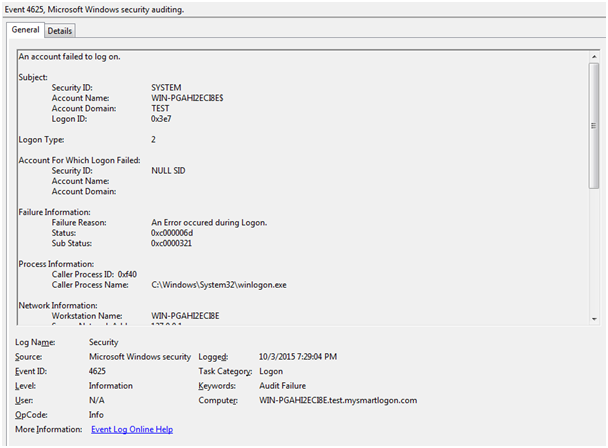Screen dimensions: 608x448
Task: Click the Workstation Name value WIN-PGAHI2ECI8E
Action: coord(185,316)
